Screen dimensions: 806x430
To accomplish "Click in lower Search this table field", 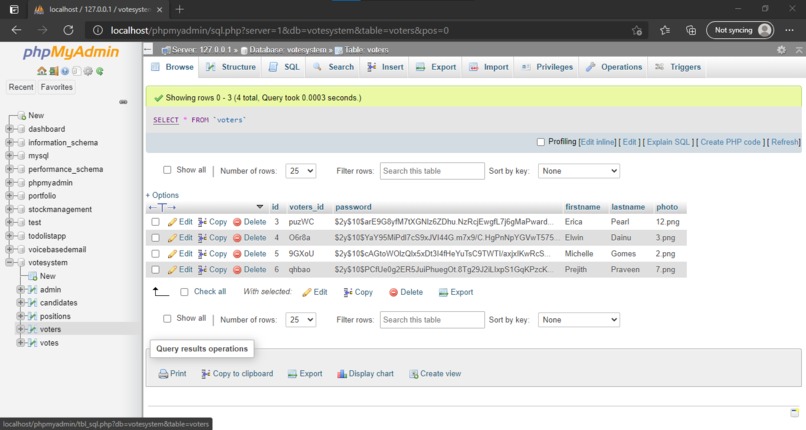I will point(432,320).
